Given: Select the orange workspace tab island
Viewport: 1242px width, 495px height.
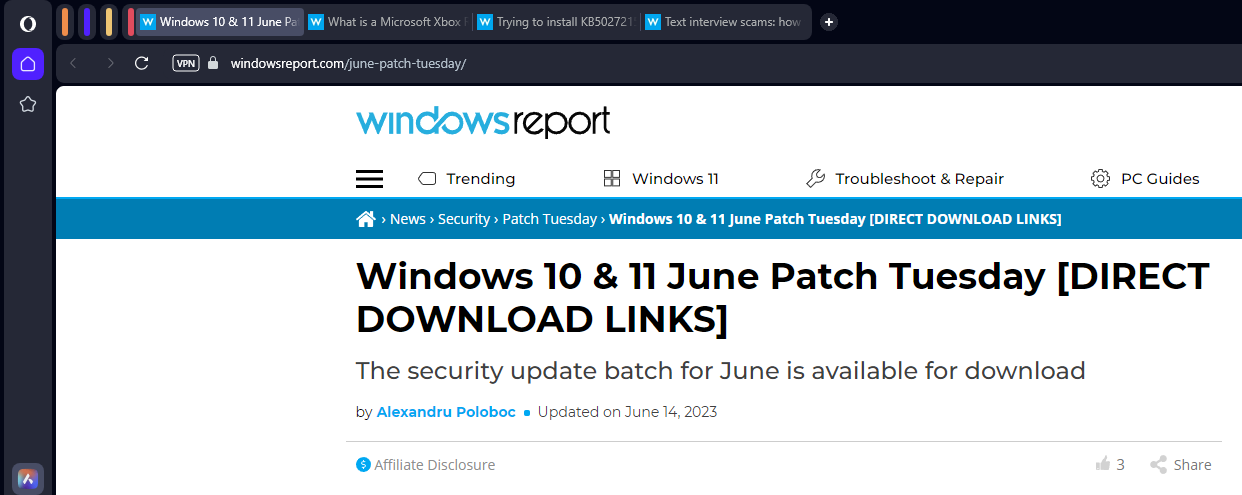Looking at the screenshot, I should pos(65,21).
